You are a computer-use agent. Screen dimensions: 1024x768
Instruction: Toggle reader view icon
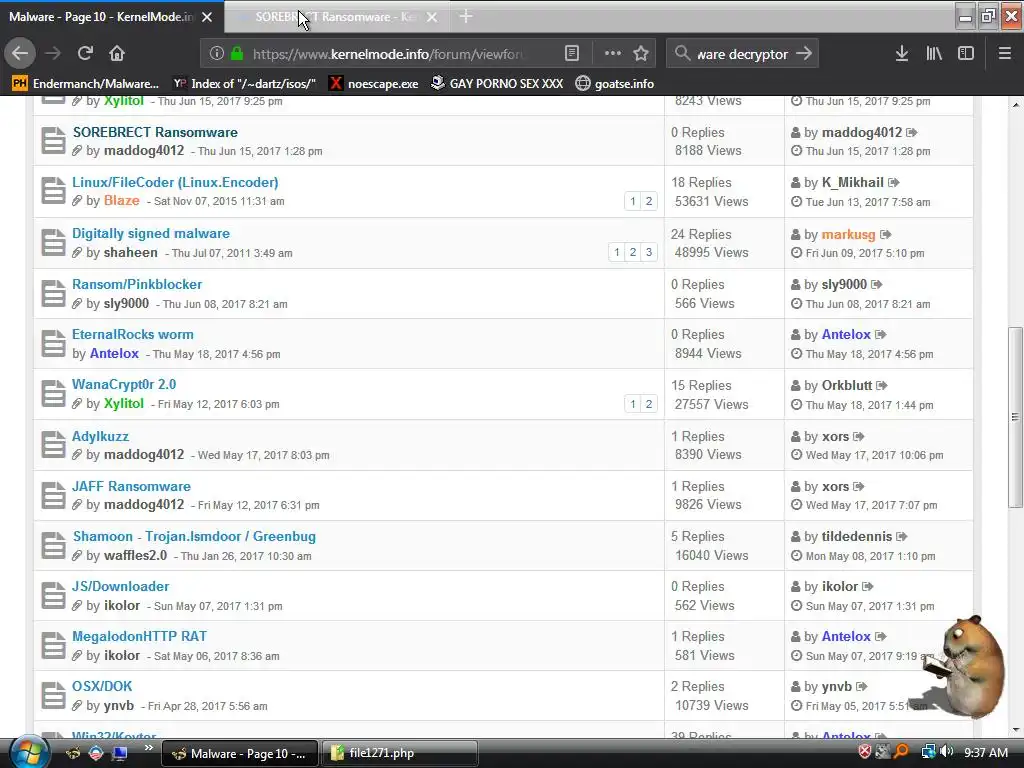571,54
